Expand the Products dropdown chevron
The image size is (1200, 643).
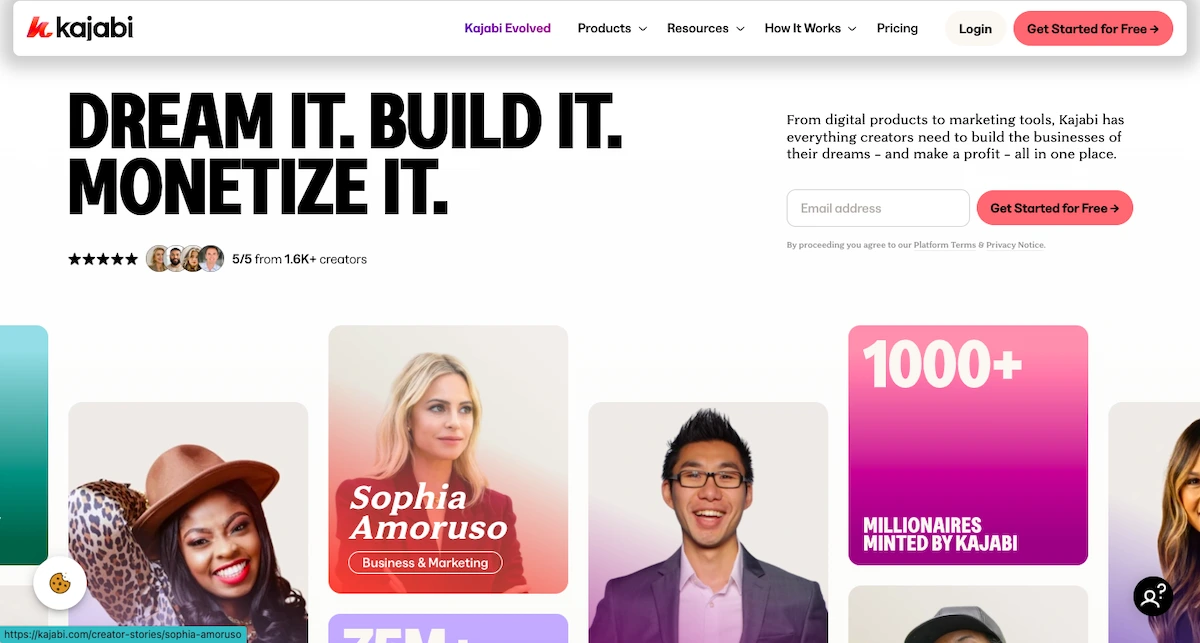tap(642, 29)
